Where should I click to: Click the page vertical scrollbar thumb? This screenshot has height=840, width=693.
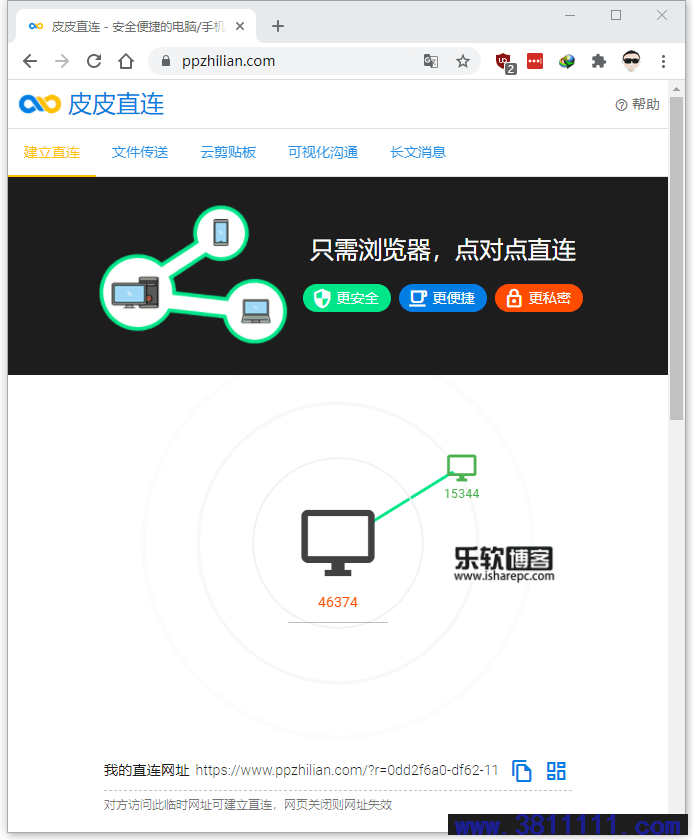(x=676, y=259)
